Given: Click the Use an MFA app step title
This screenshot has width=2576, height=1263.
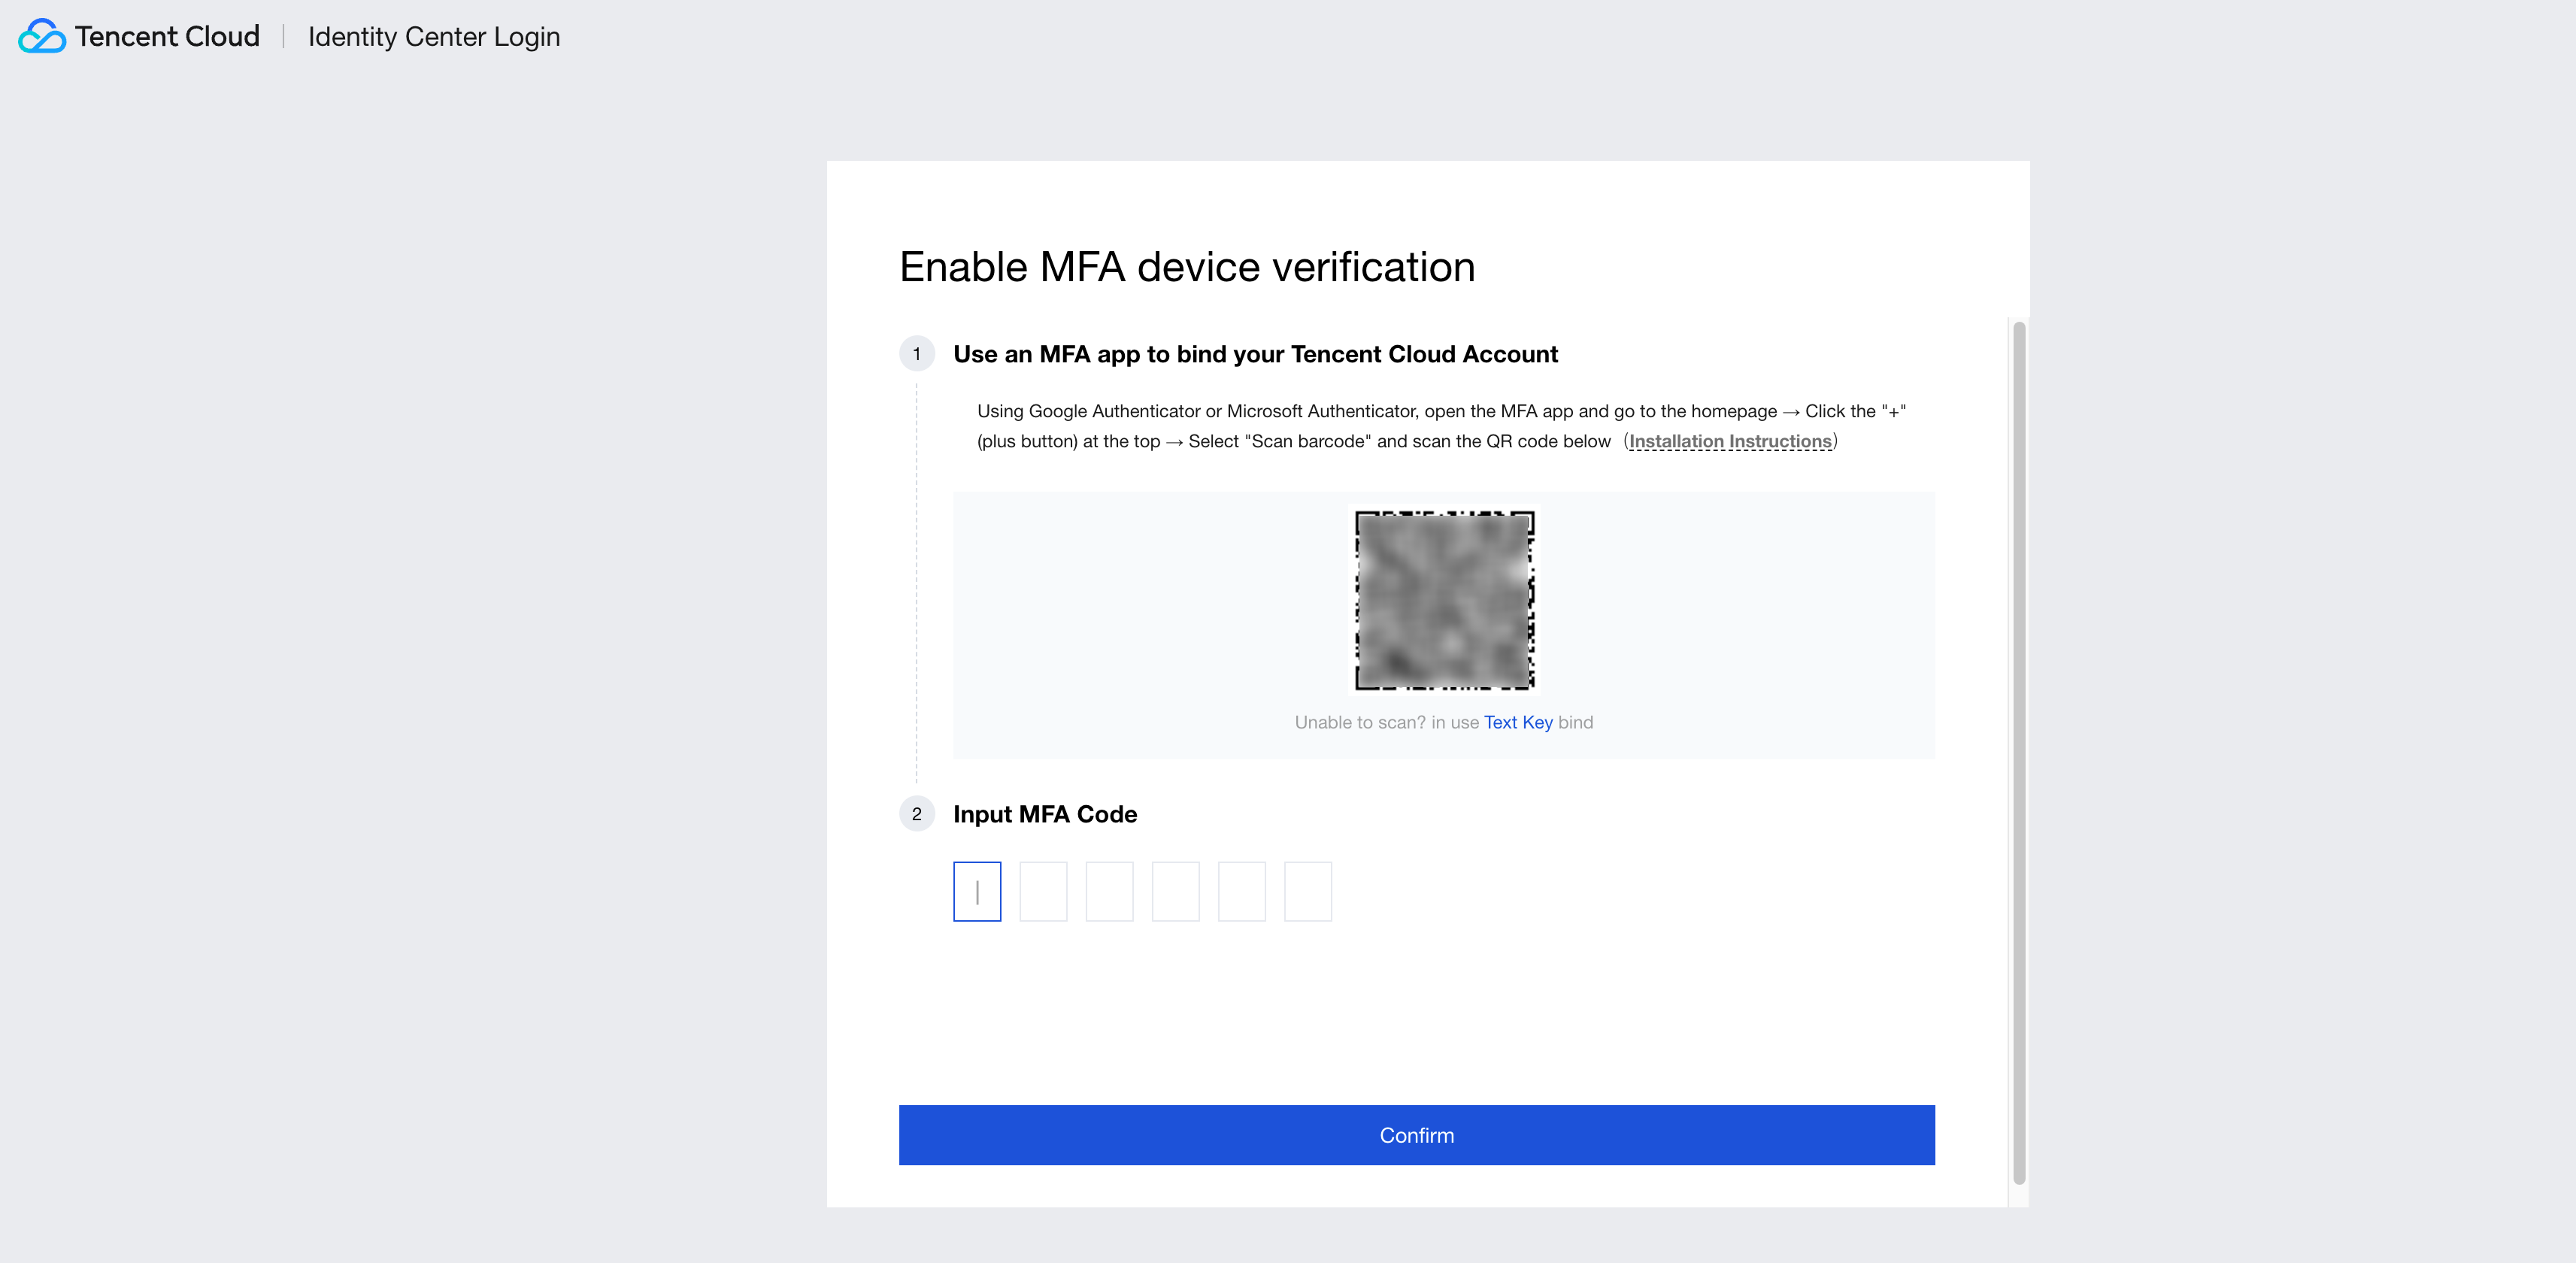Looking at the screenshot, I should [x=1254, y=354].
